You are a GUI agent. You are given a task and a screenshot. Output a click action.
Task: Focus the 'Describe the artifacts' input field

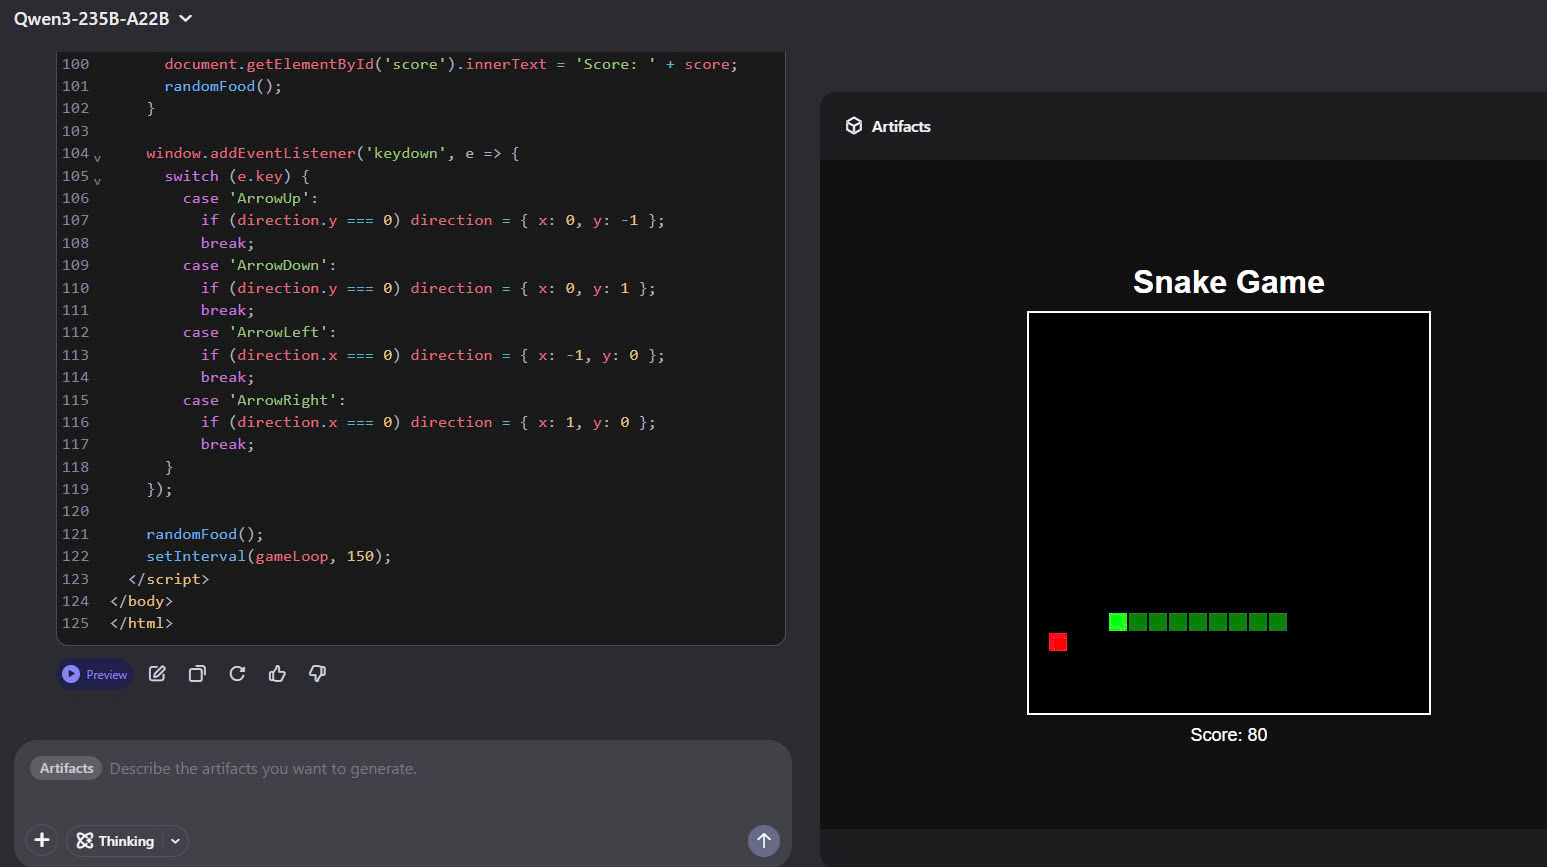[263, 768]
